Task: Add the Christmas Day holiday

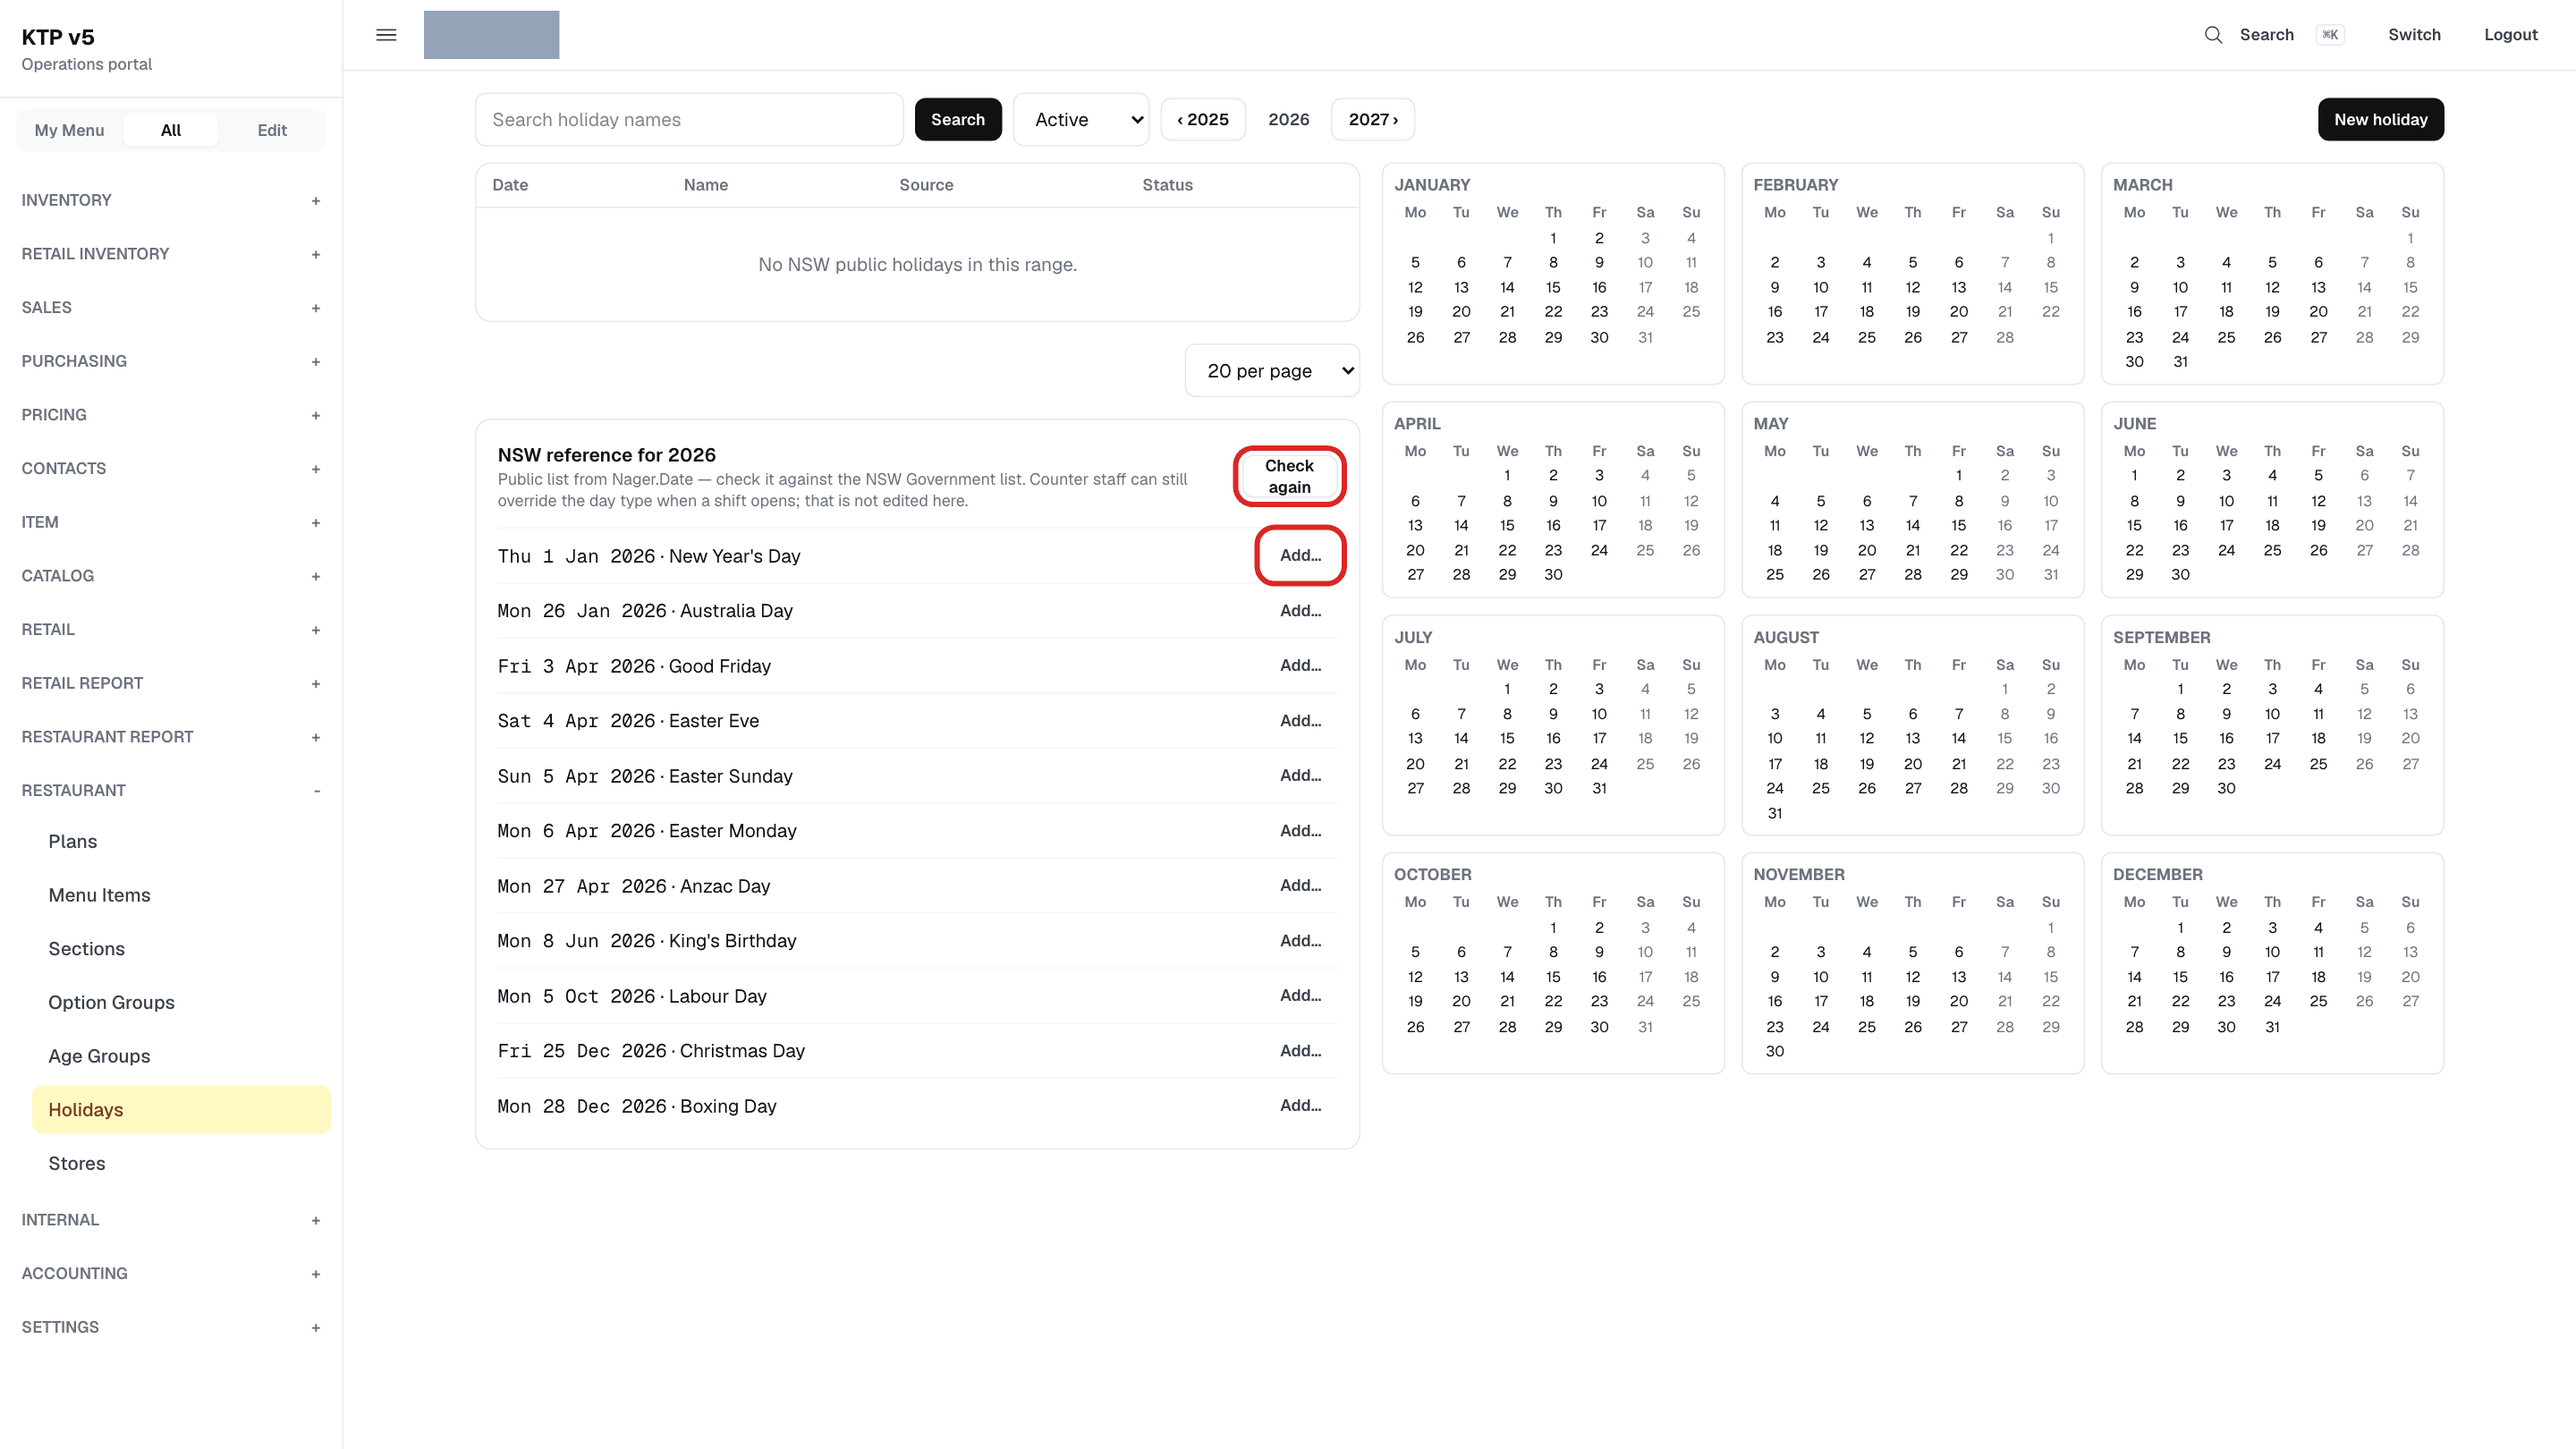Action: [x=1300, y=1051]
